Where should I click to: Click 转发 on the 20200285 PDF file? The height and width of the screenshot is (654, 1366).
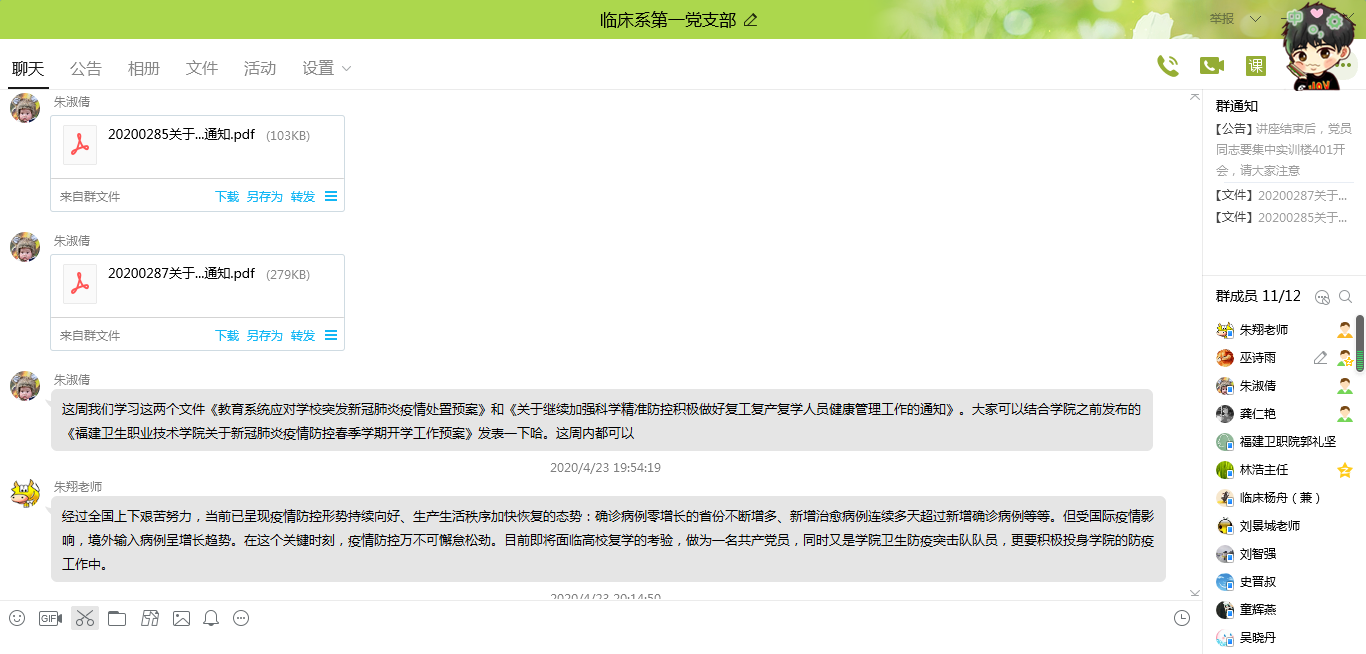(303, 197)
